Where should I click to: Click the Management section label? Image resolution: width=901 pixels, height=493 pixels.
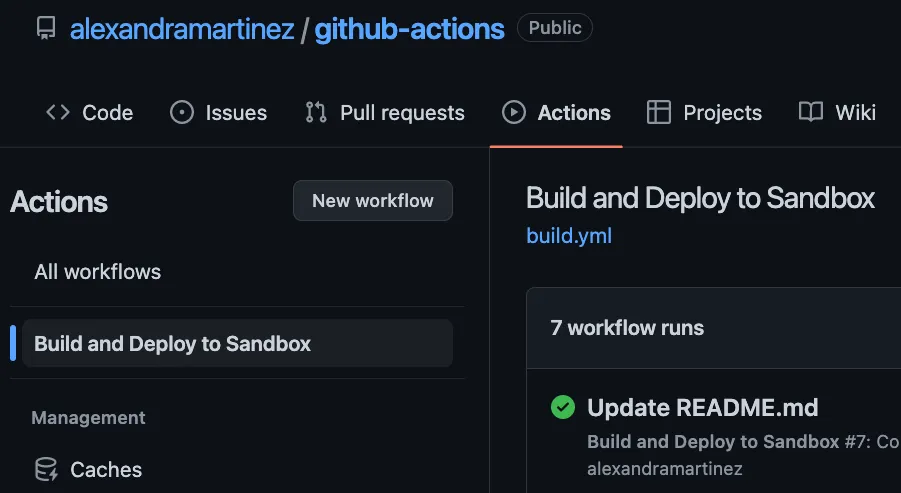[x=88, y=418]
